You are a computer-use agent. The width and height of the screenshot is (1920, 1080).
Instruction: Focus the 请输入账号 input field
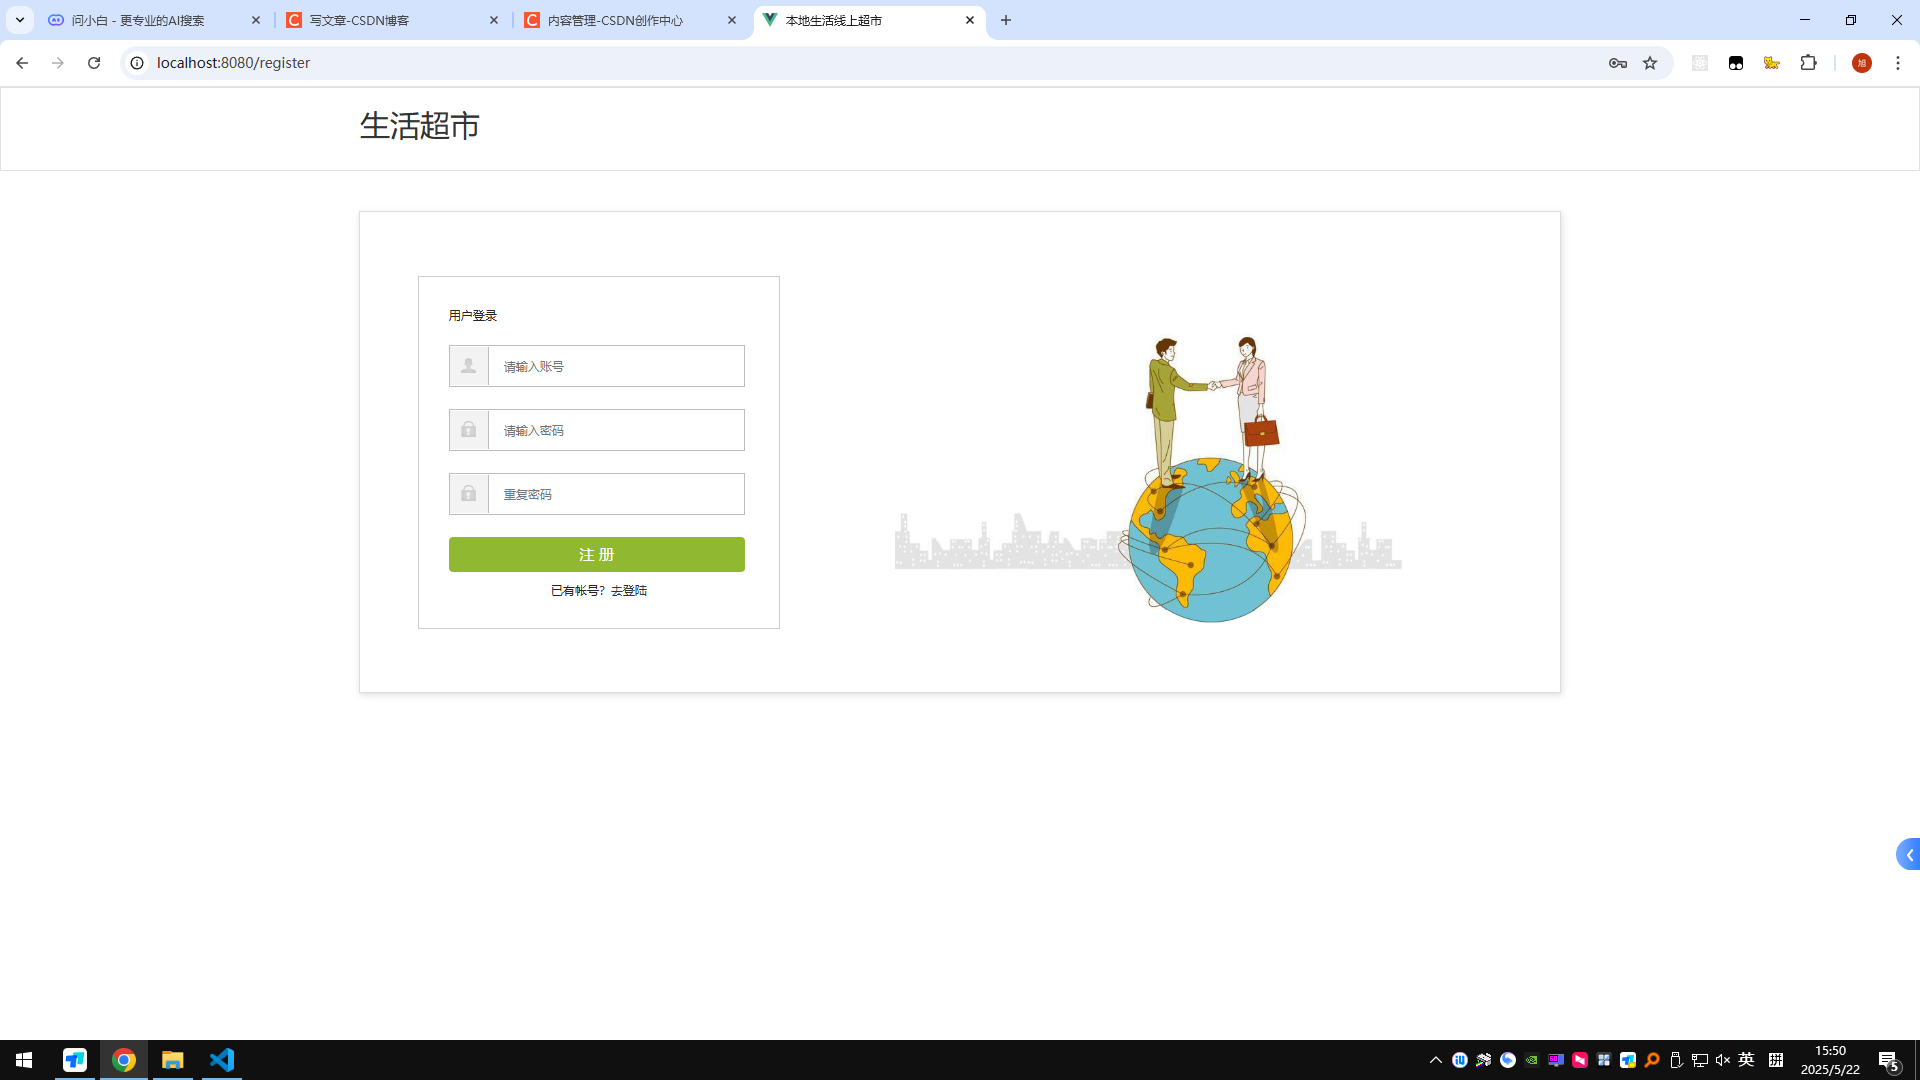click(x=616, y=367)
